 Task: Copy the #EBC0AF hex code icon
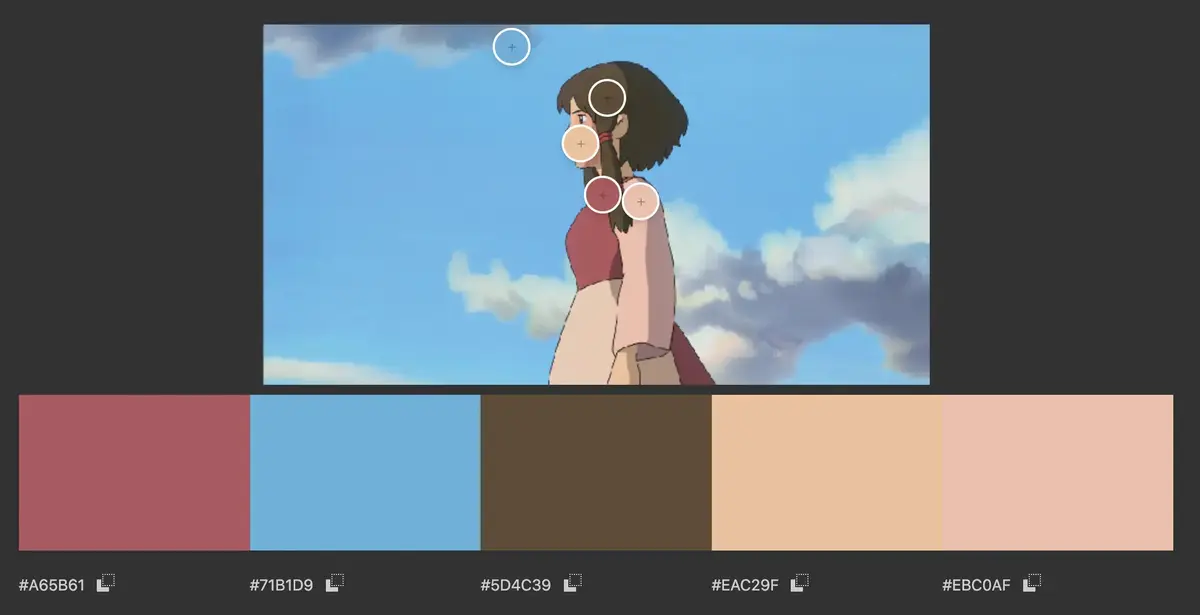(1032, 582)
